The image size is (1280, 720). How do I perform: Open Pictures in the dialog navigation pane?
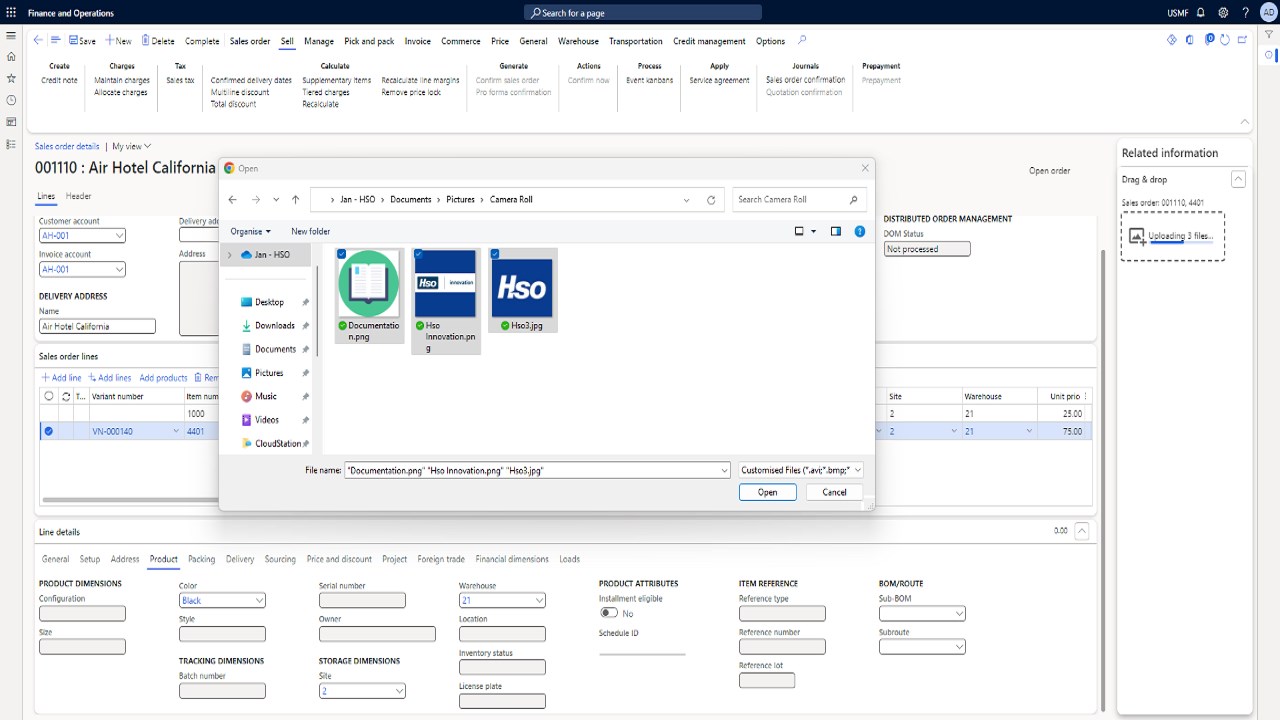[x=269, y=373]
